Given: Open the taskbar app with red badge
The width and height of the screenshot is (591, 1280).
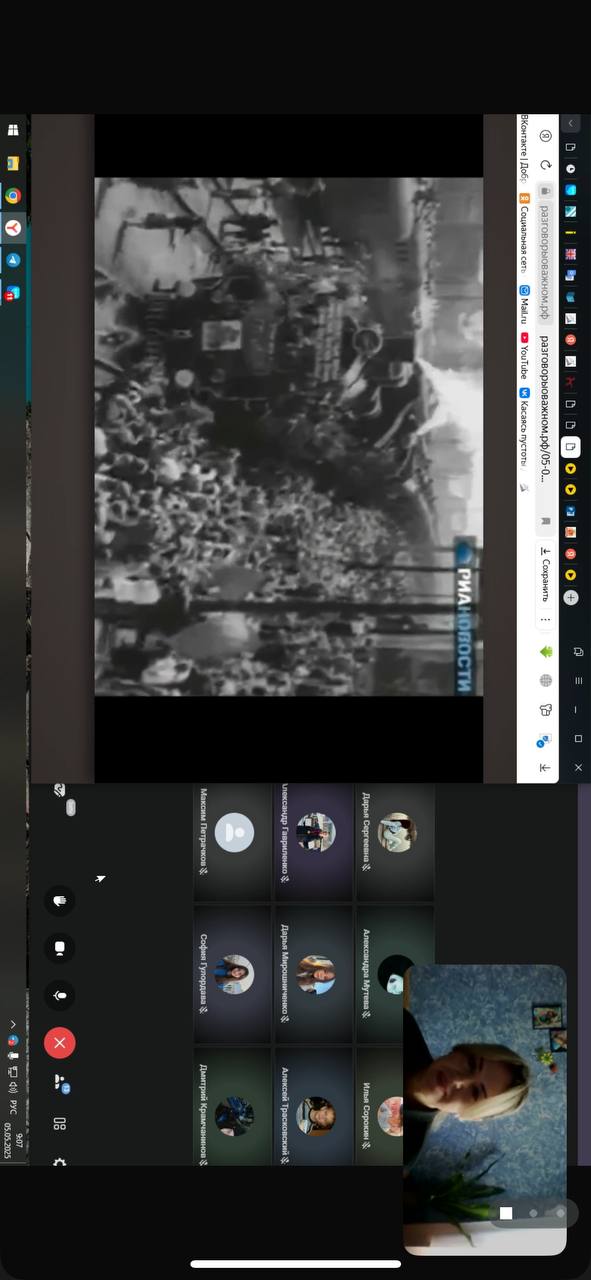Looking at the screenshot, I should point(13,294).
